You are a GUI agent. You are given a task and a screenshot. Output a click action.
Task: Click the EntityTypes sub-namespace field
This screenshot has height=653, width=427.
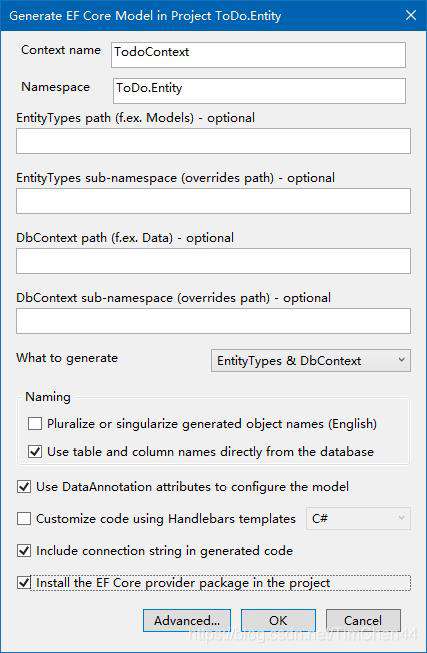click(213, 201)
